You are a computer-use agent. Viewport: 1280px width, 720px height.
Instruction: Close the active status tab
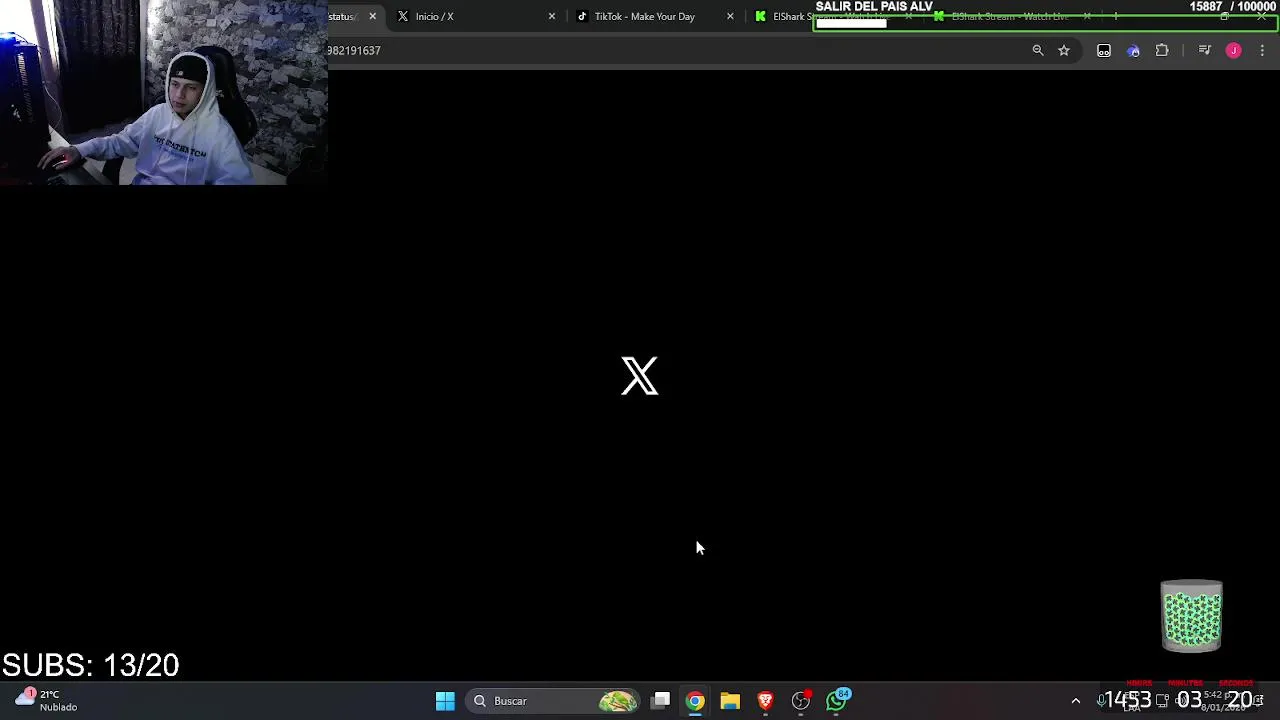[x=372, y=16]
